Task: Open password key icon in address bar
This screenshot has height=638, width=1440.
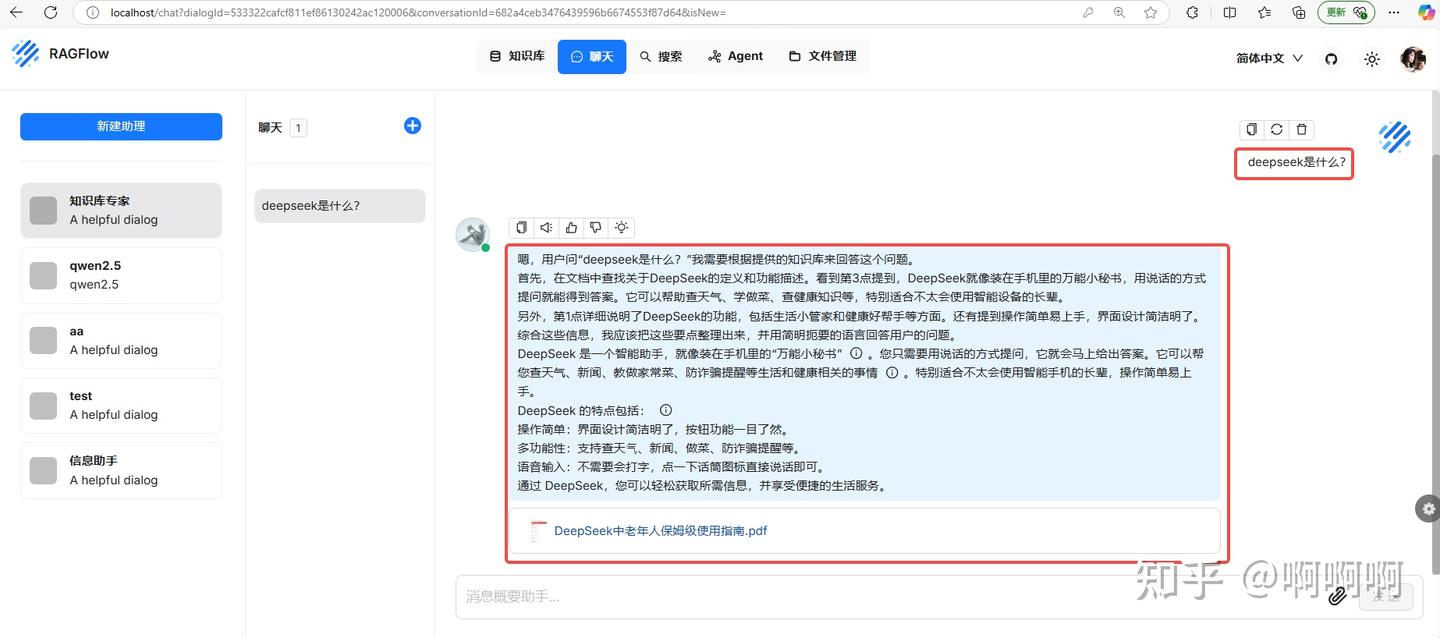Action: point(1088,13)
